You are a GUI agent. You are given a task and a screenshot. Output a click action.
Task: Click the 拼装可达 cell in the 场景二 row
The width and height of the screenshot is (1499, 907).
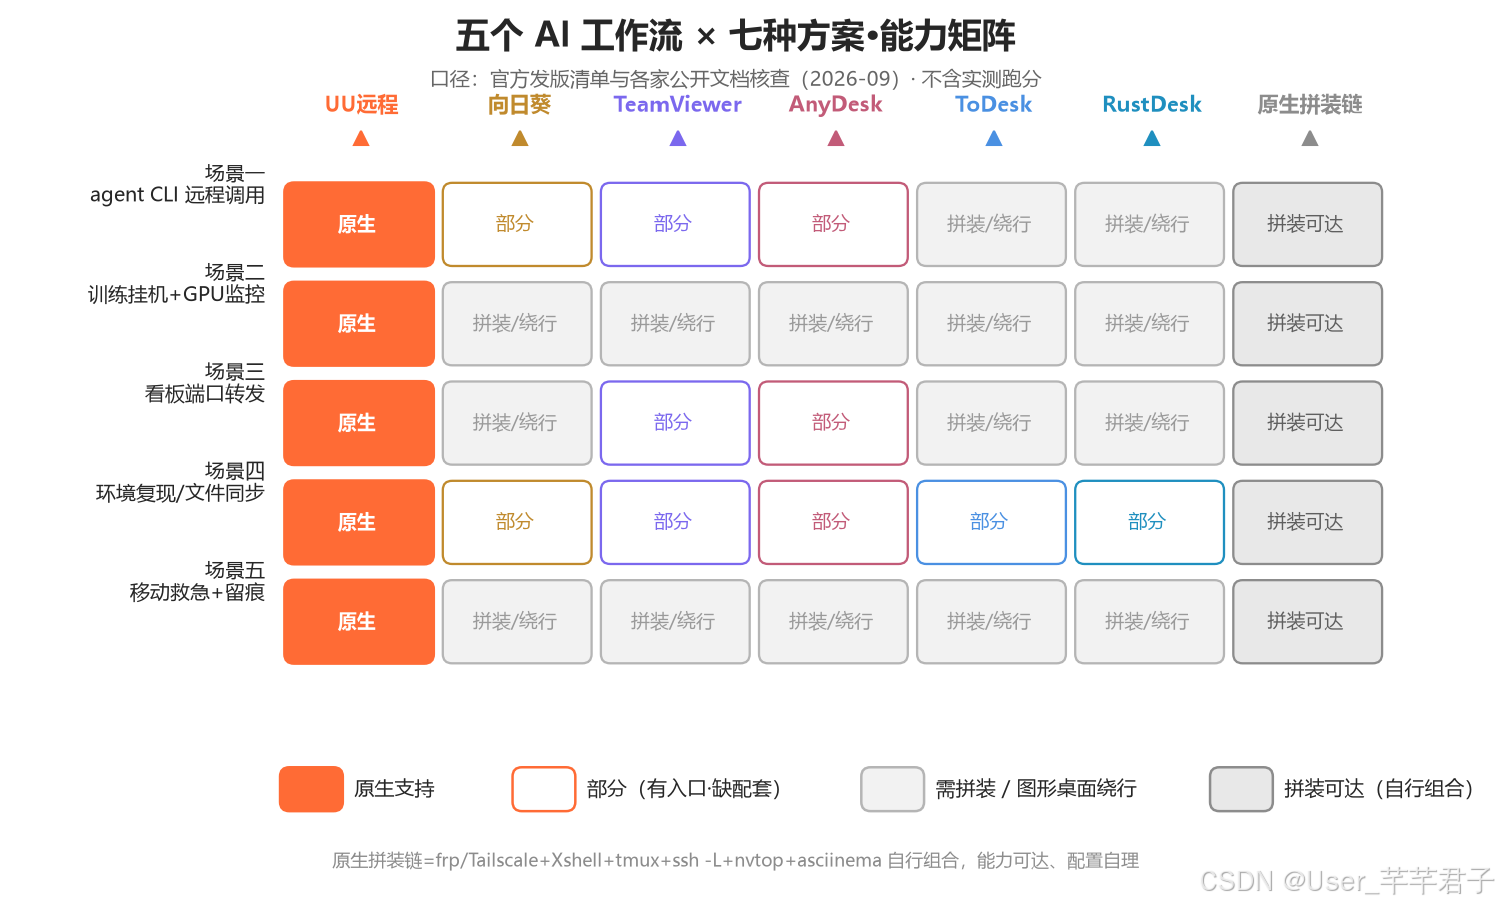tap(1307, 324)
